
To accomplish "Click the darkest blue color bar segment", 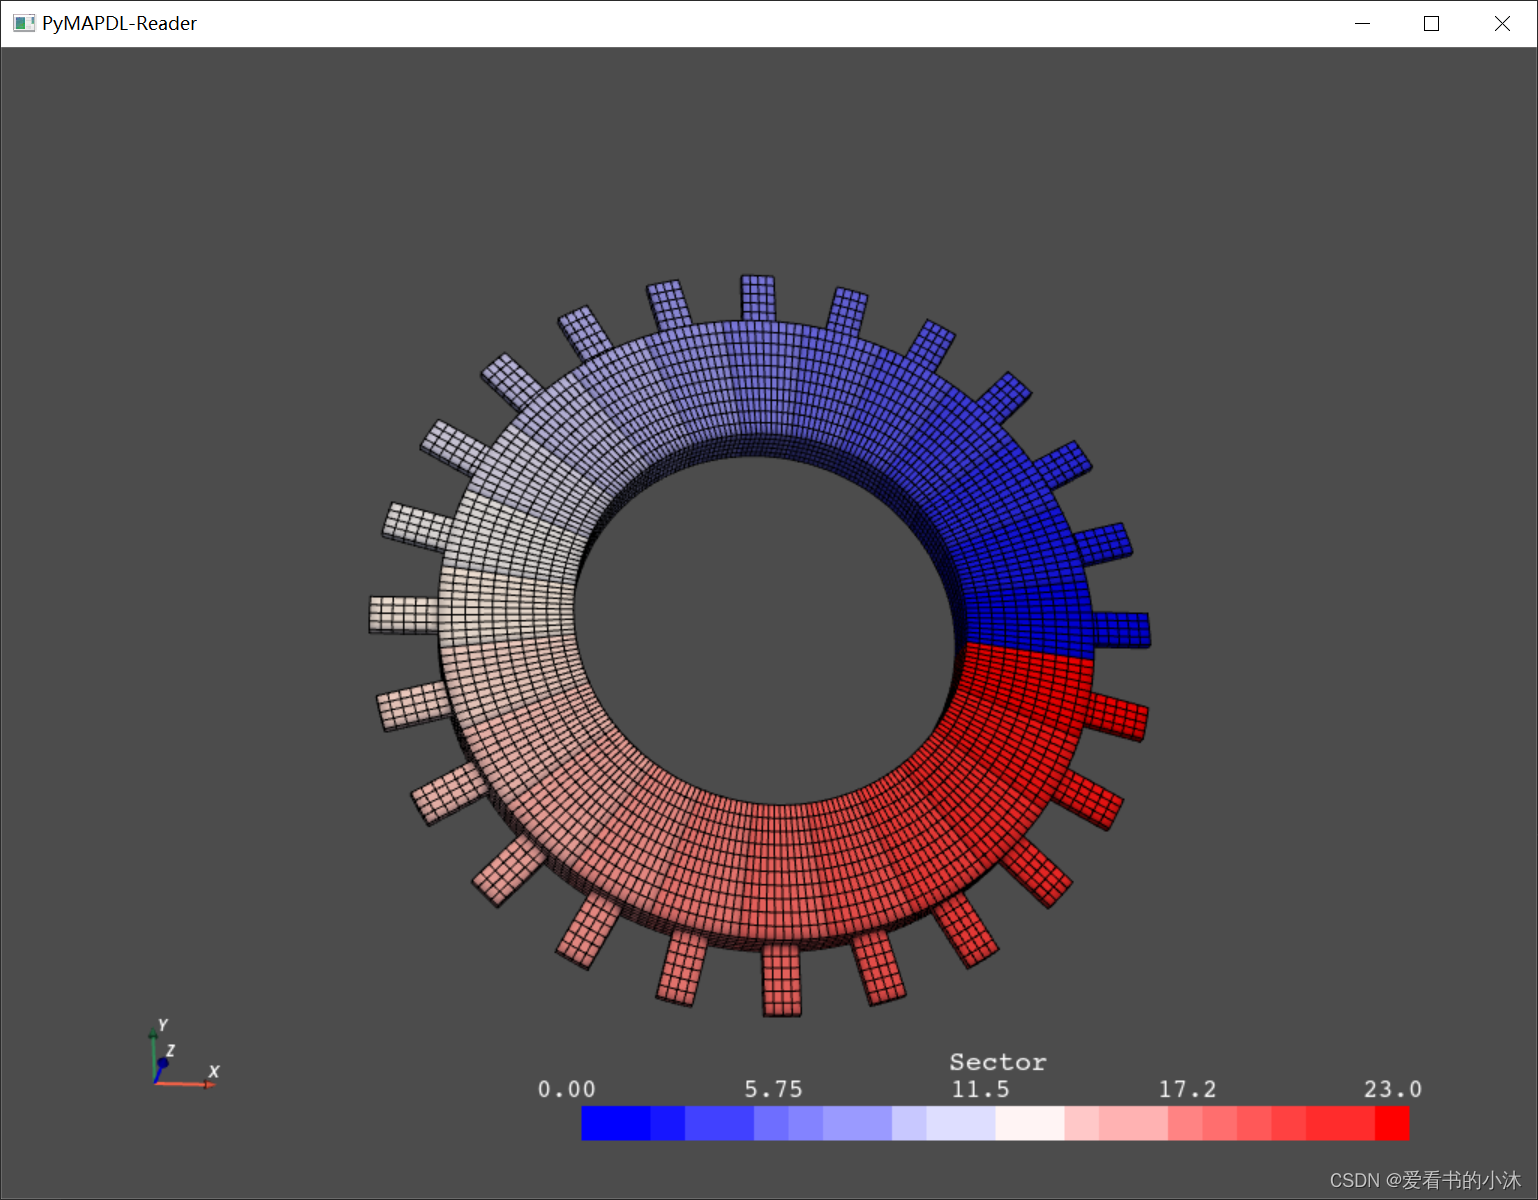I will click(x=615, y=1123).
